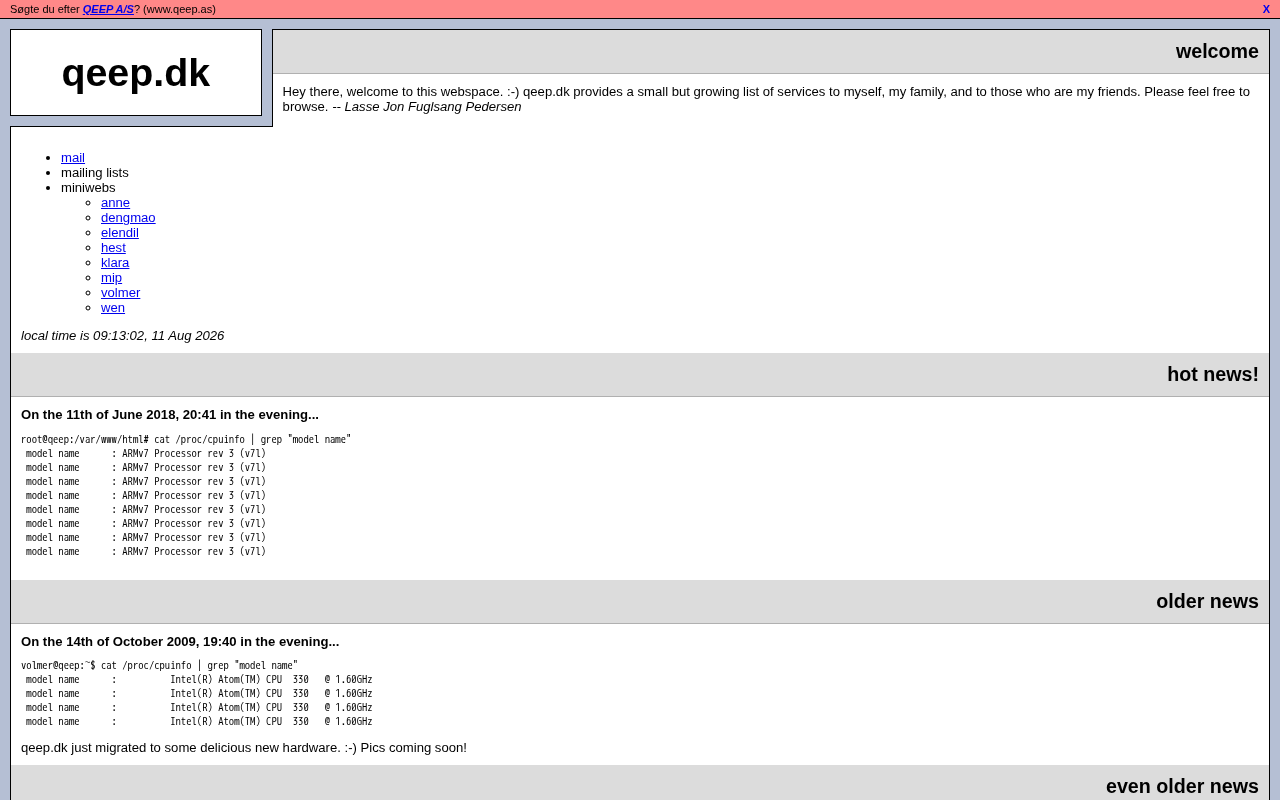
Task: Open the elendil miniweb link
Action: pos(120,232)
